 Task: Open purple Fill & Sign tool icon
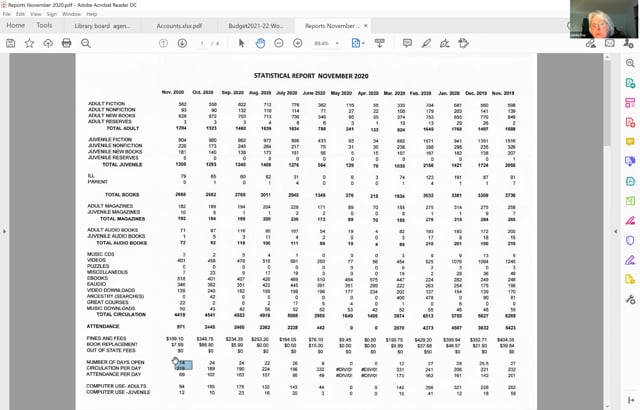(630, 260)
